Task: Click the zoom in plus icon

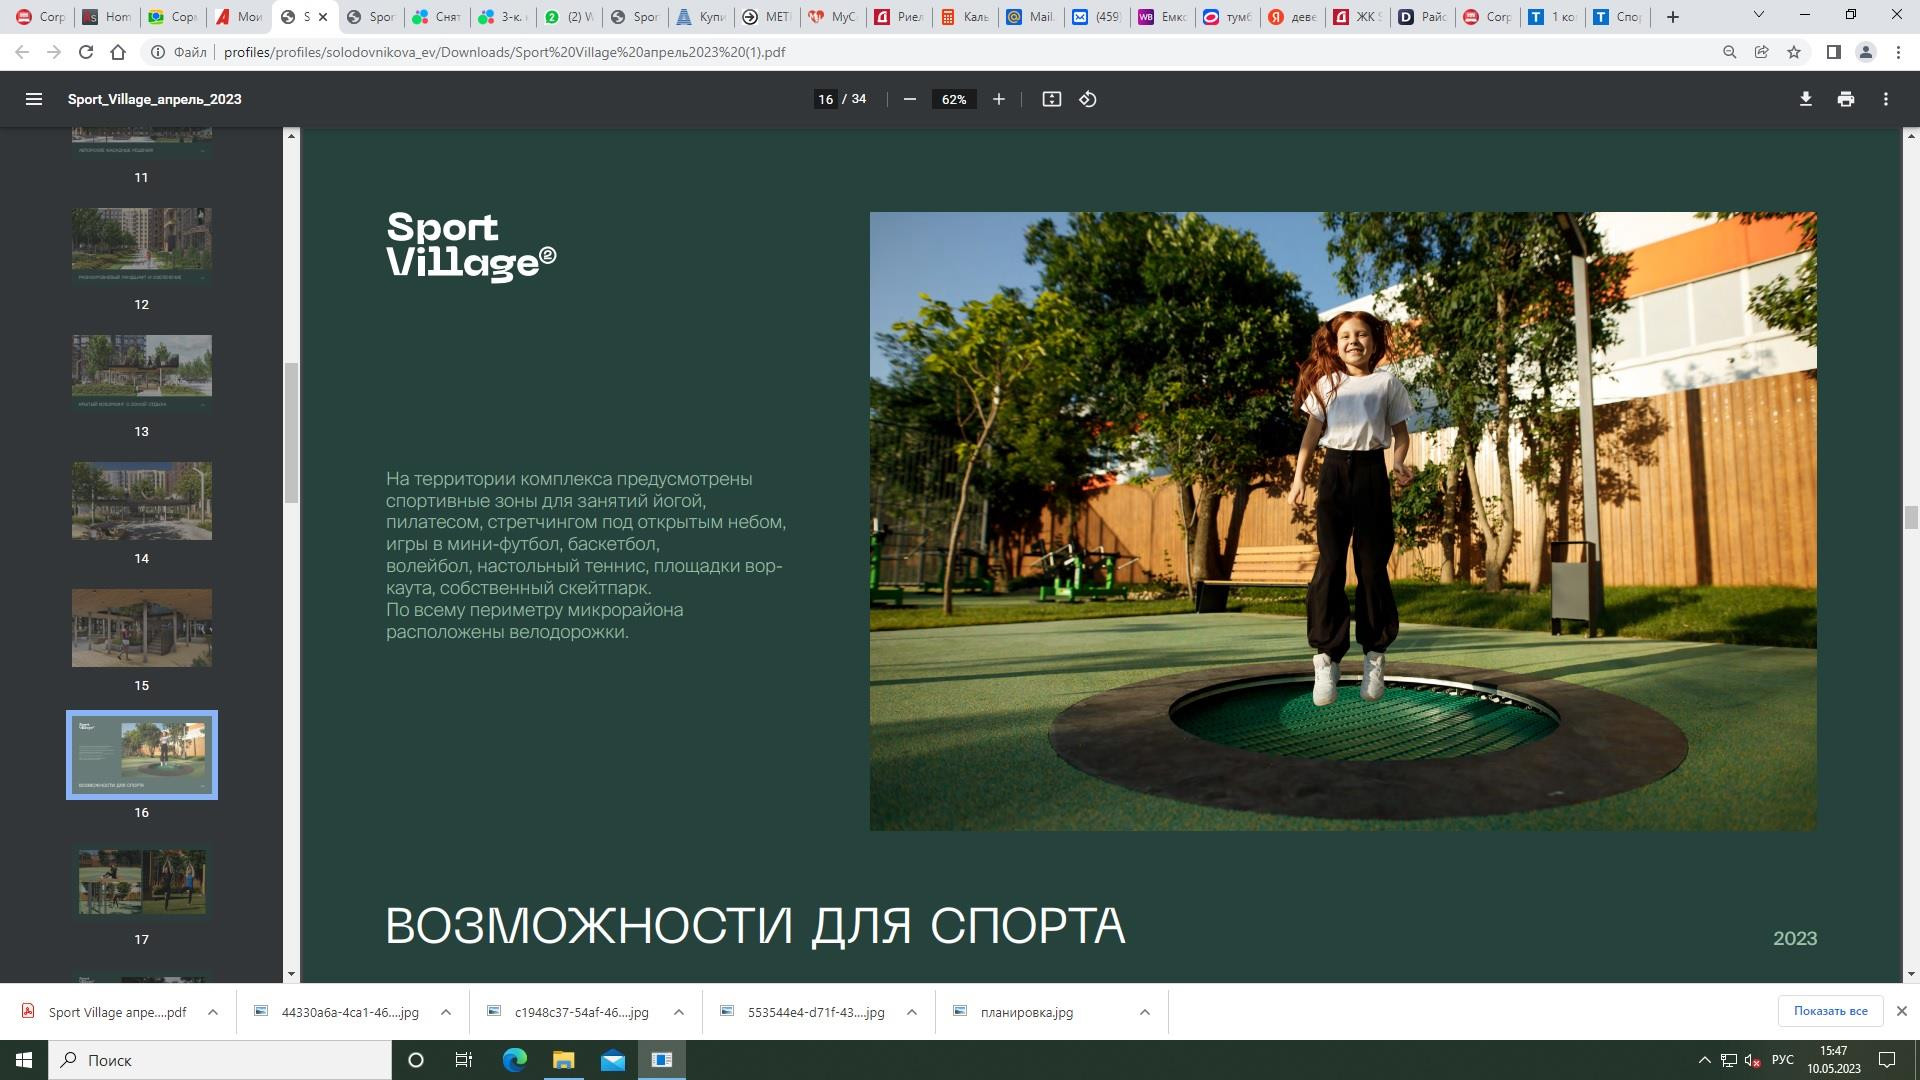Action: tap(998, 99)
